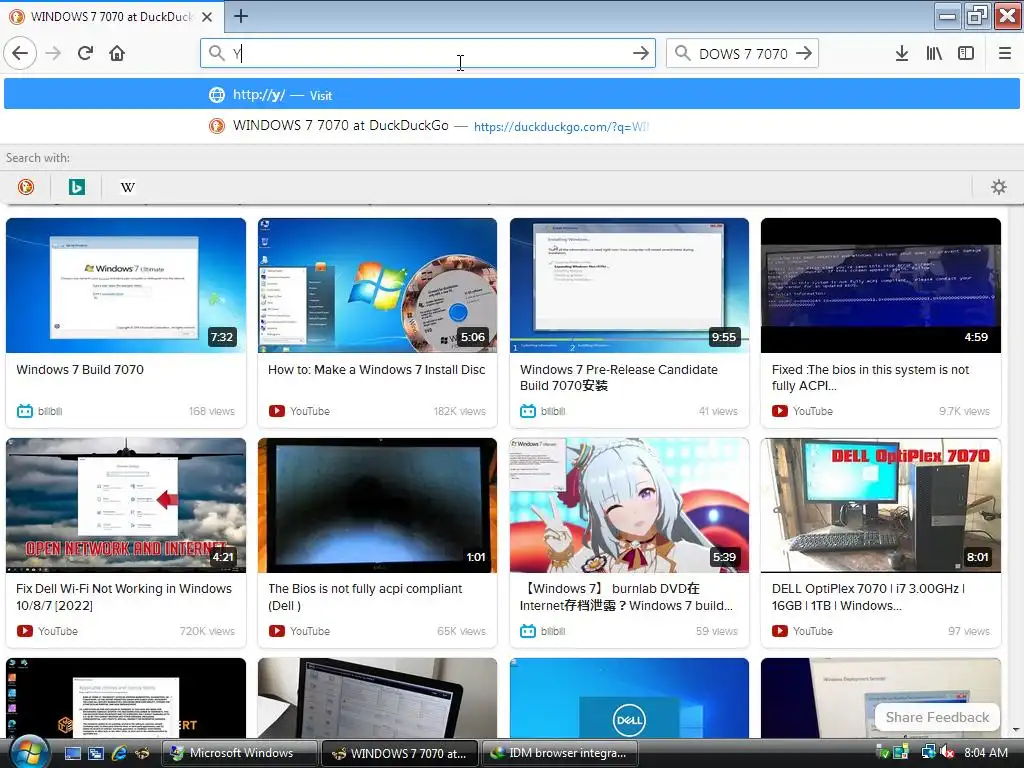Focus the URL address bar
This screenshot has width=1024, height=768.
pos(428,53)
